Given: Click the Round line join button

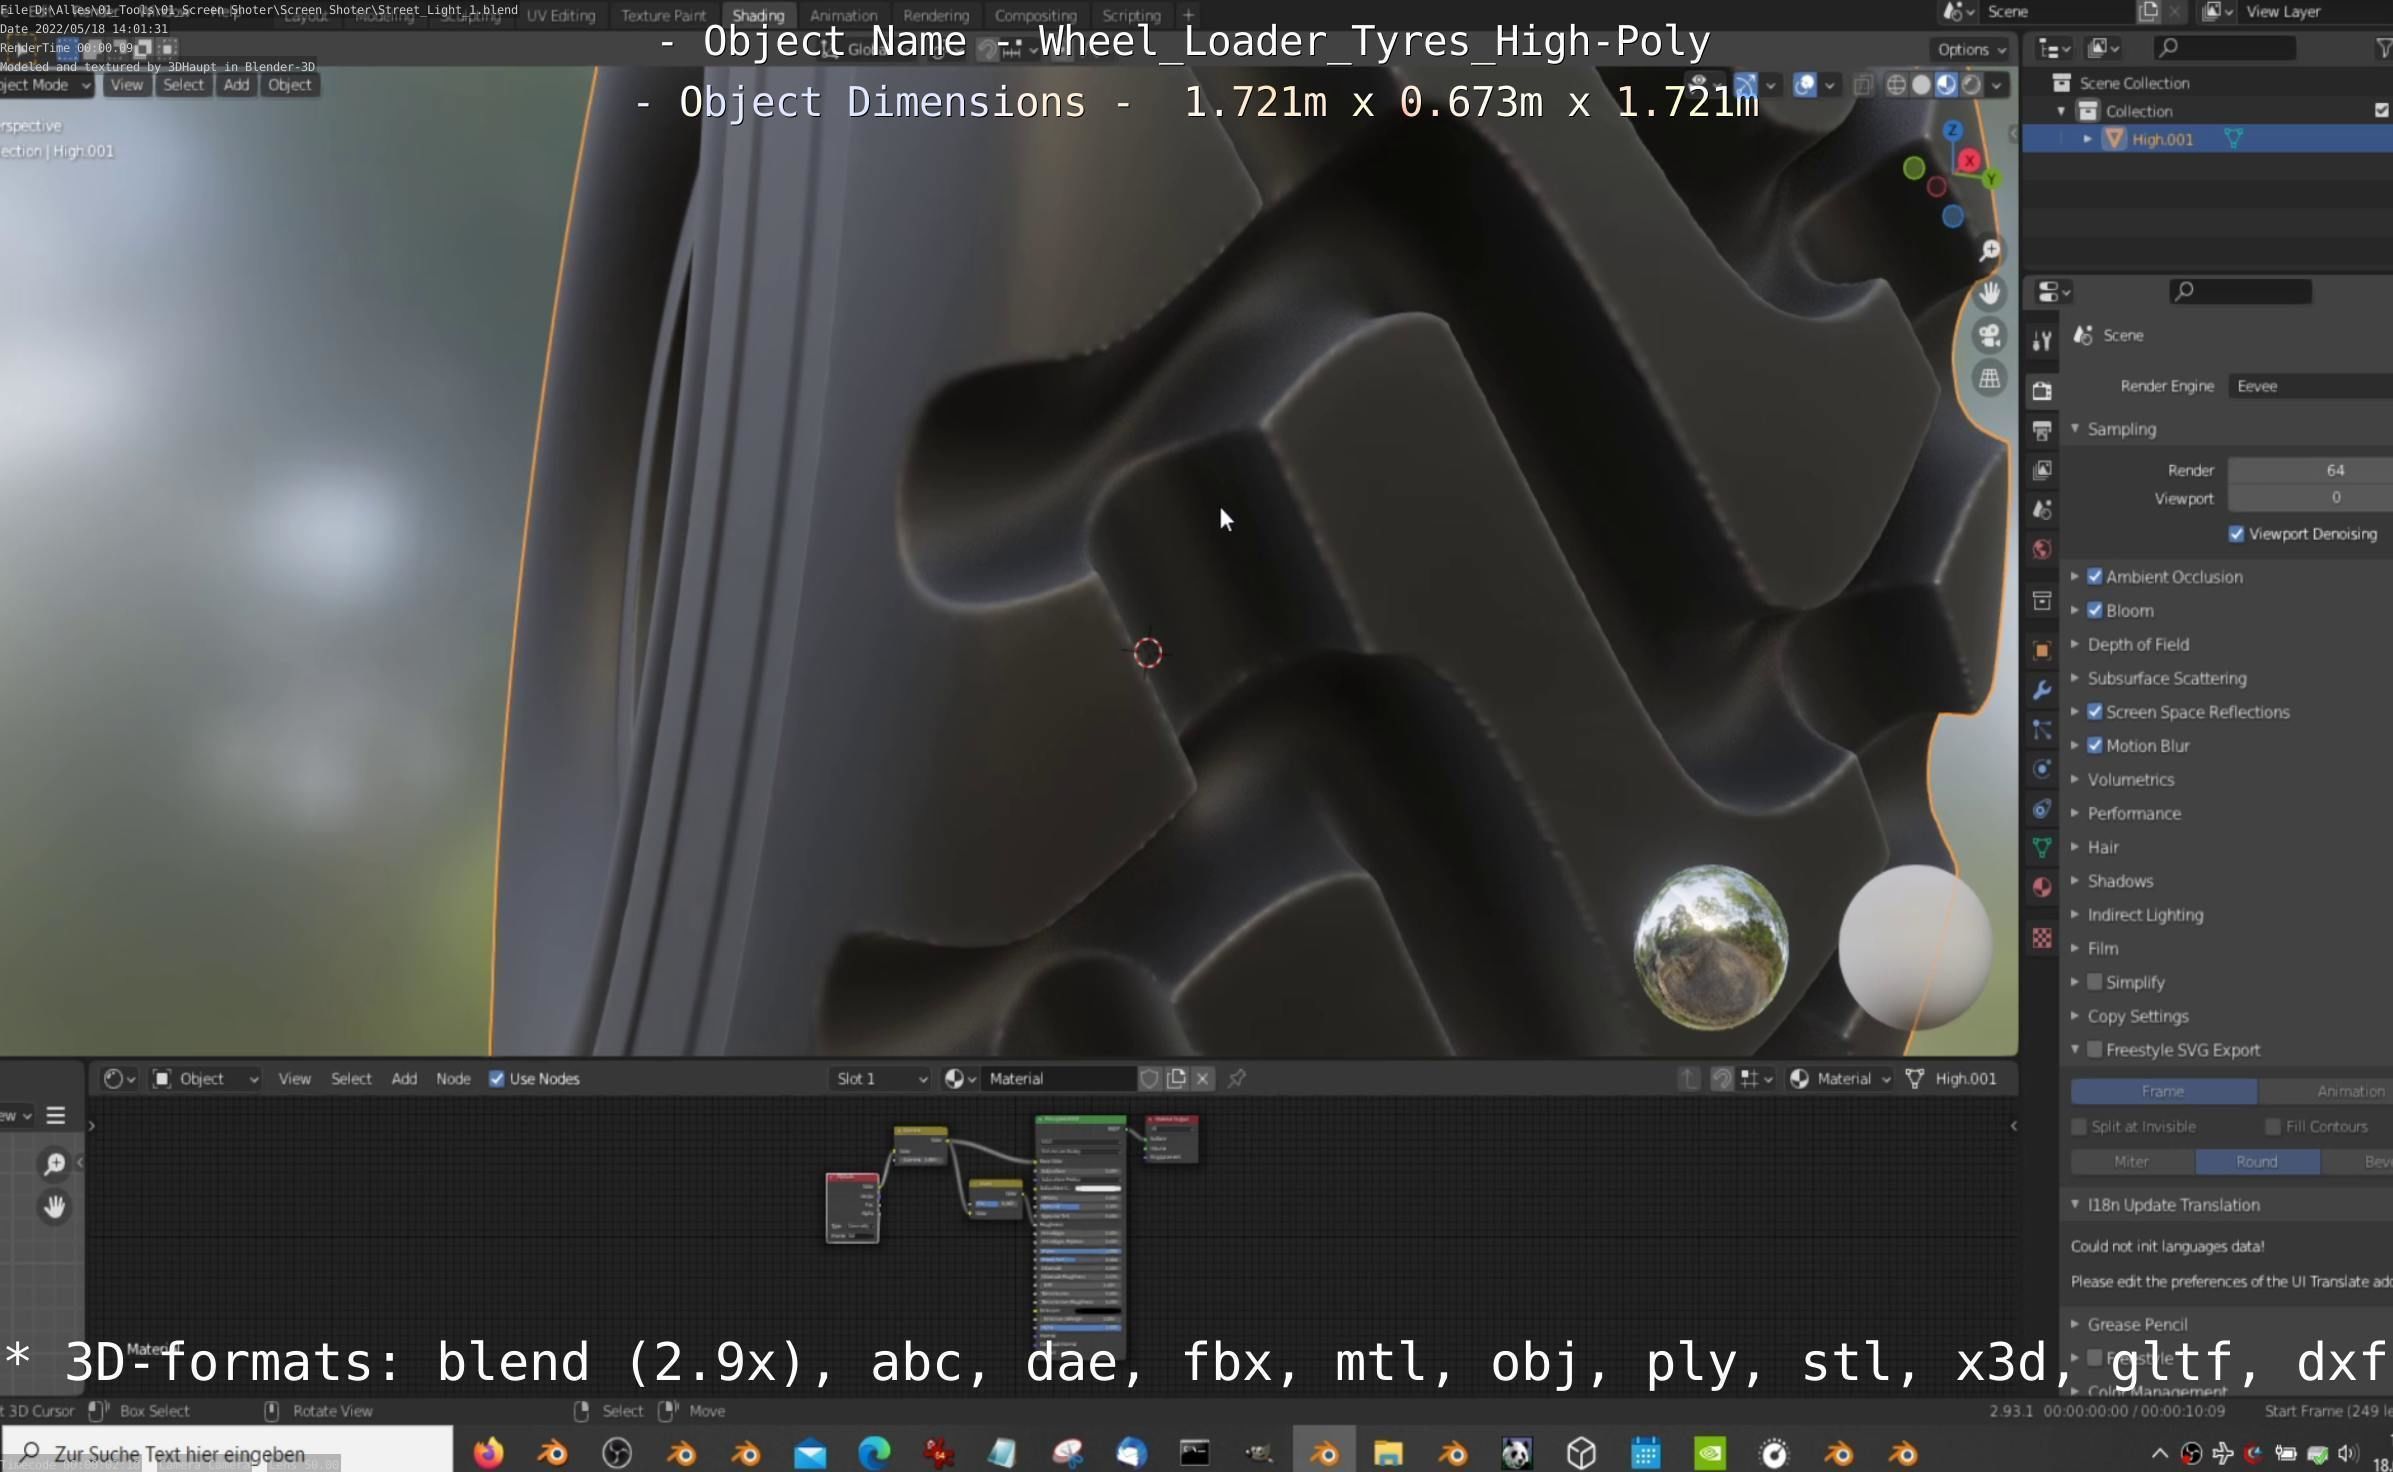Looking at the screenshot, I should (2256, 1161).
